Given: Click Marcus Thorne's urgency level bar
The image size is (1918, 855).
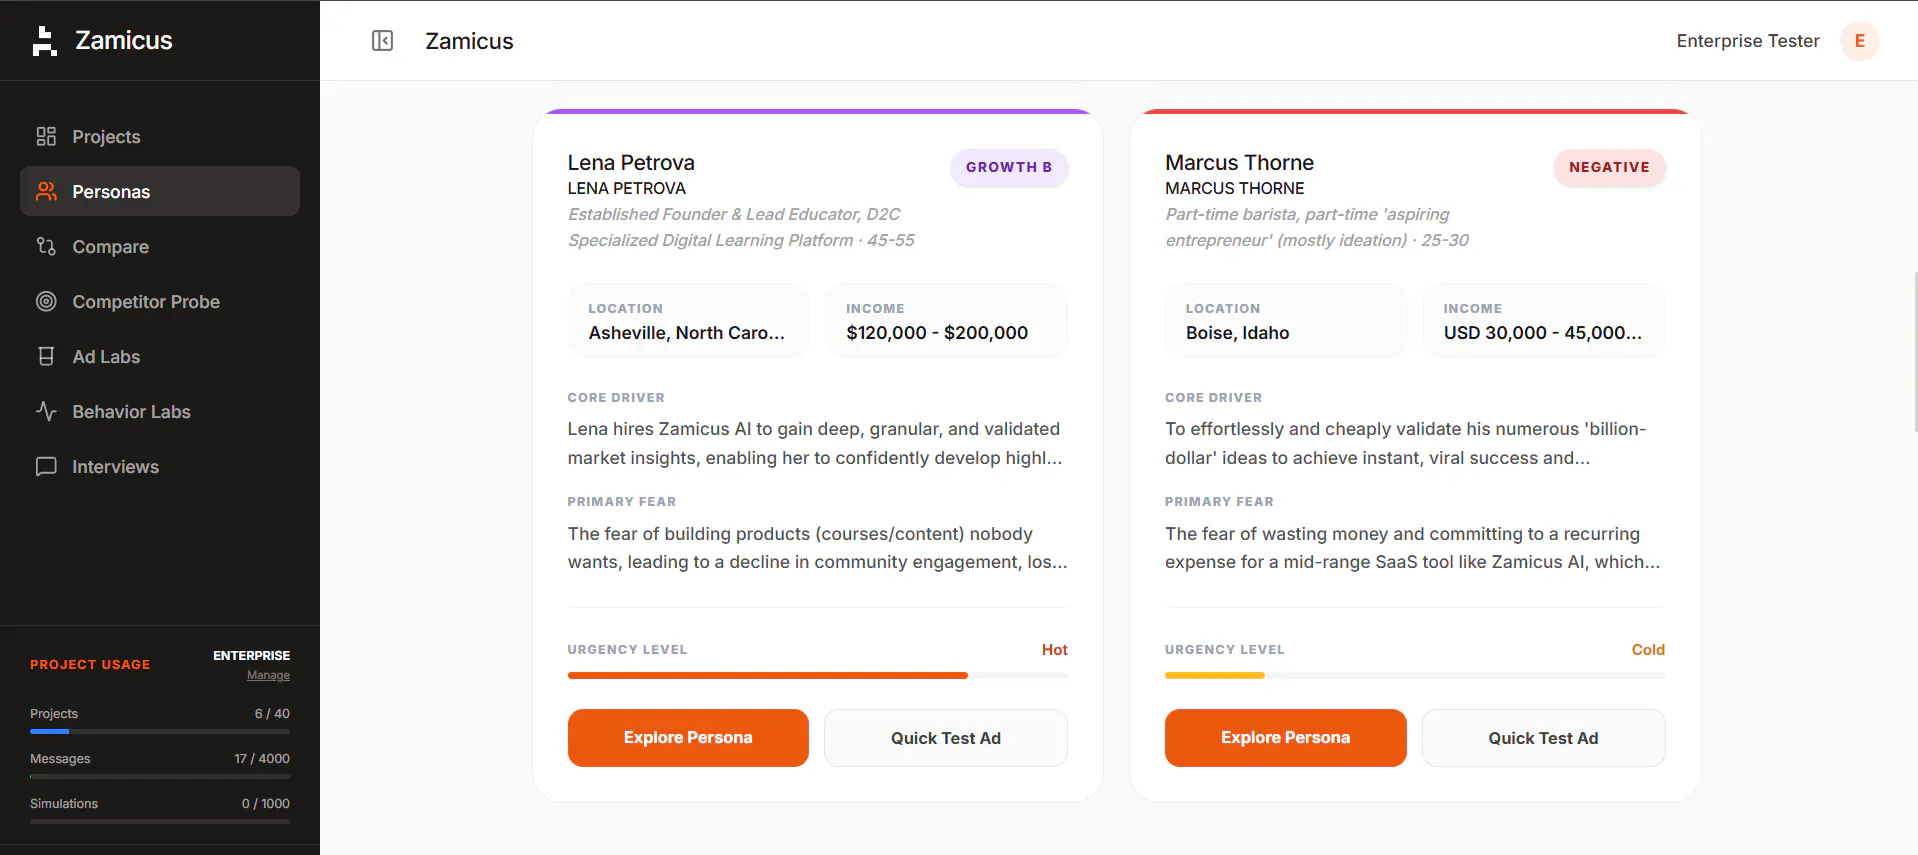Looking at the screenshot, I should 1415,676.
